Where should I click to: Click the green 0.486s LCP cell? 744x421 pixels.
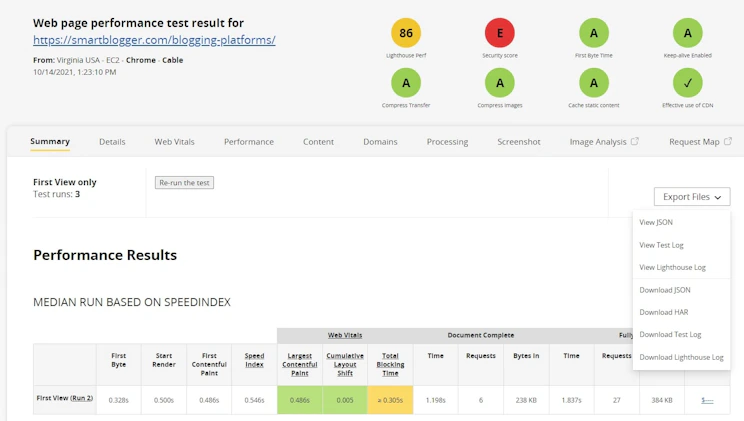click(x=299, y=400)
